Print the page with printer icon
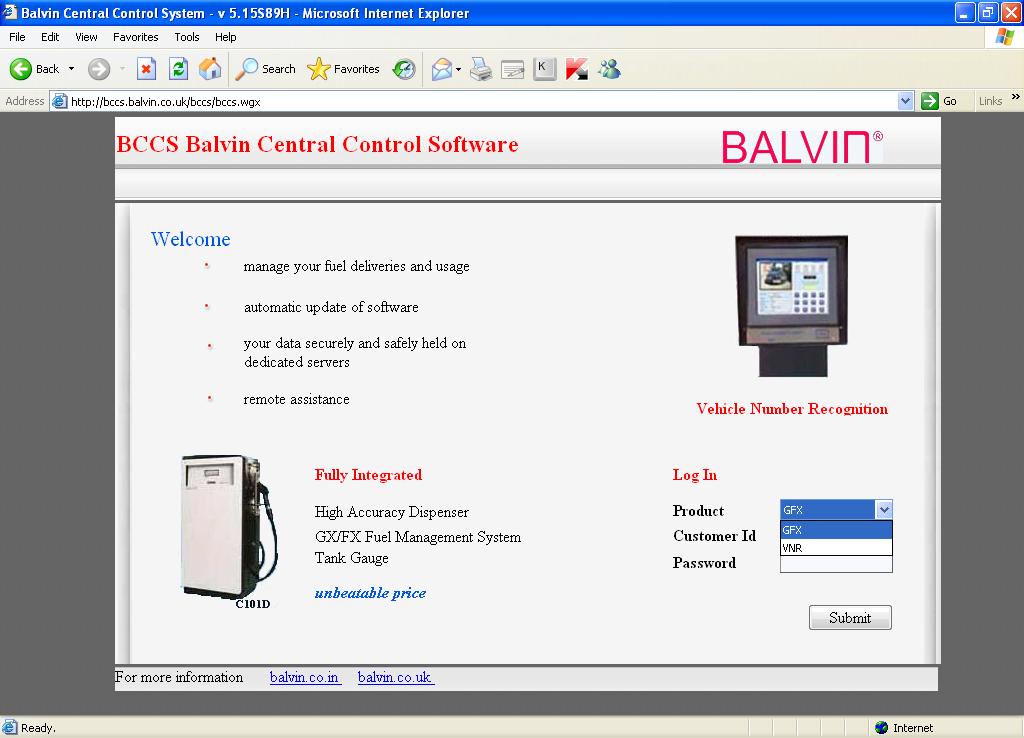The width and height of the screenshot is (1024, 738). 481,69
